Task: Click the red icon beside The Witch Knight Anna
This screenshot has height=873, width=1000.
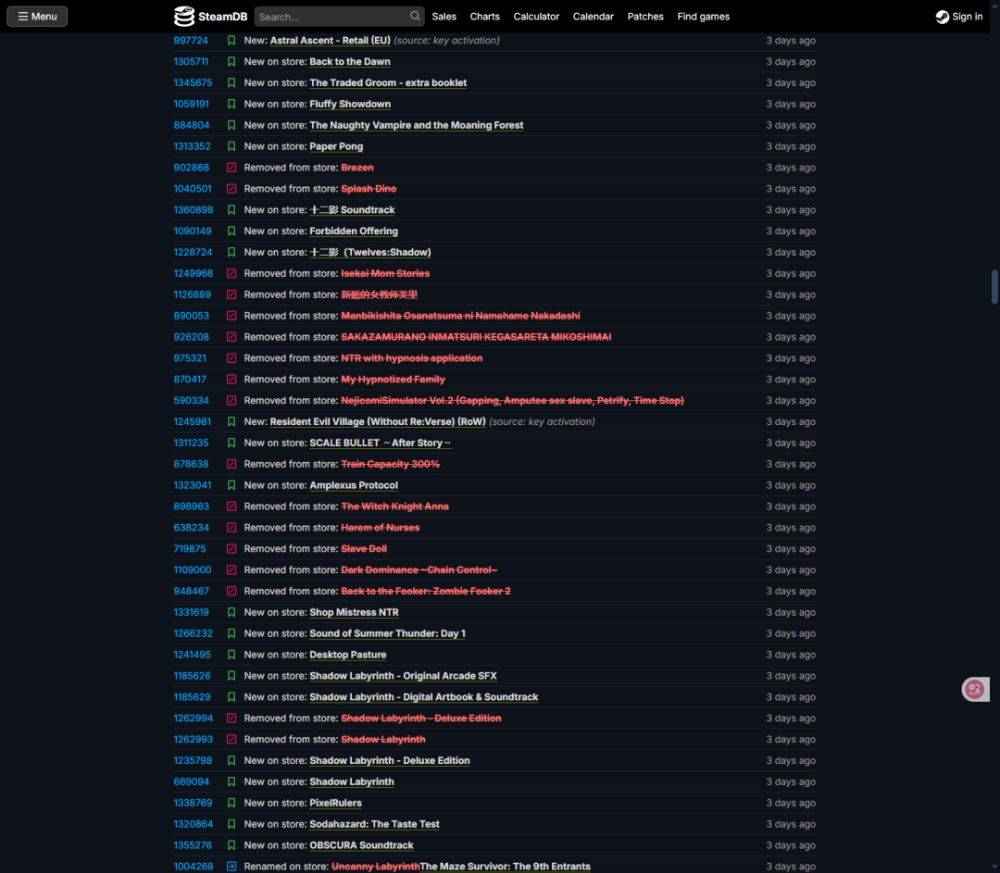Action: click(x=232, y=506)
